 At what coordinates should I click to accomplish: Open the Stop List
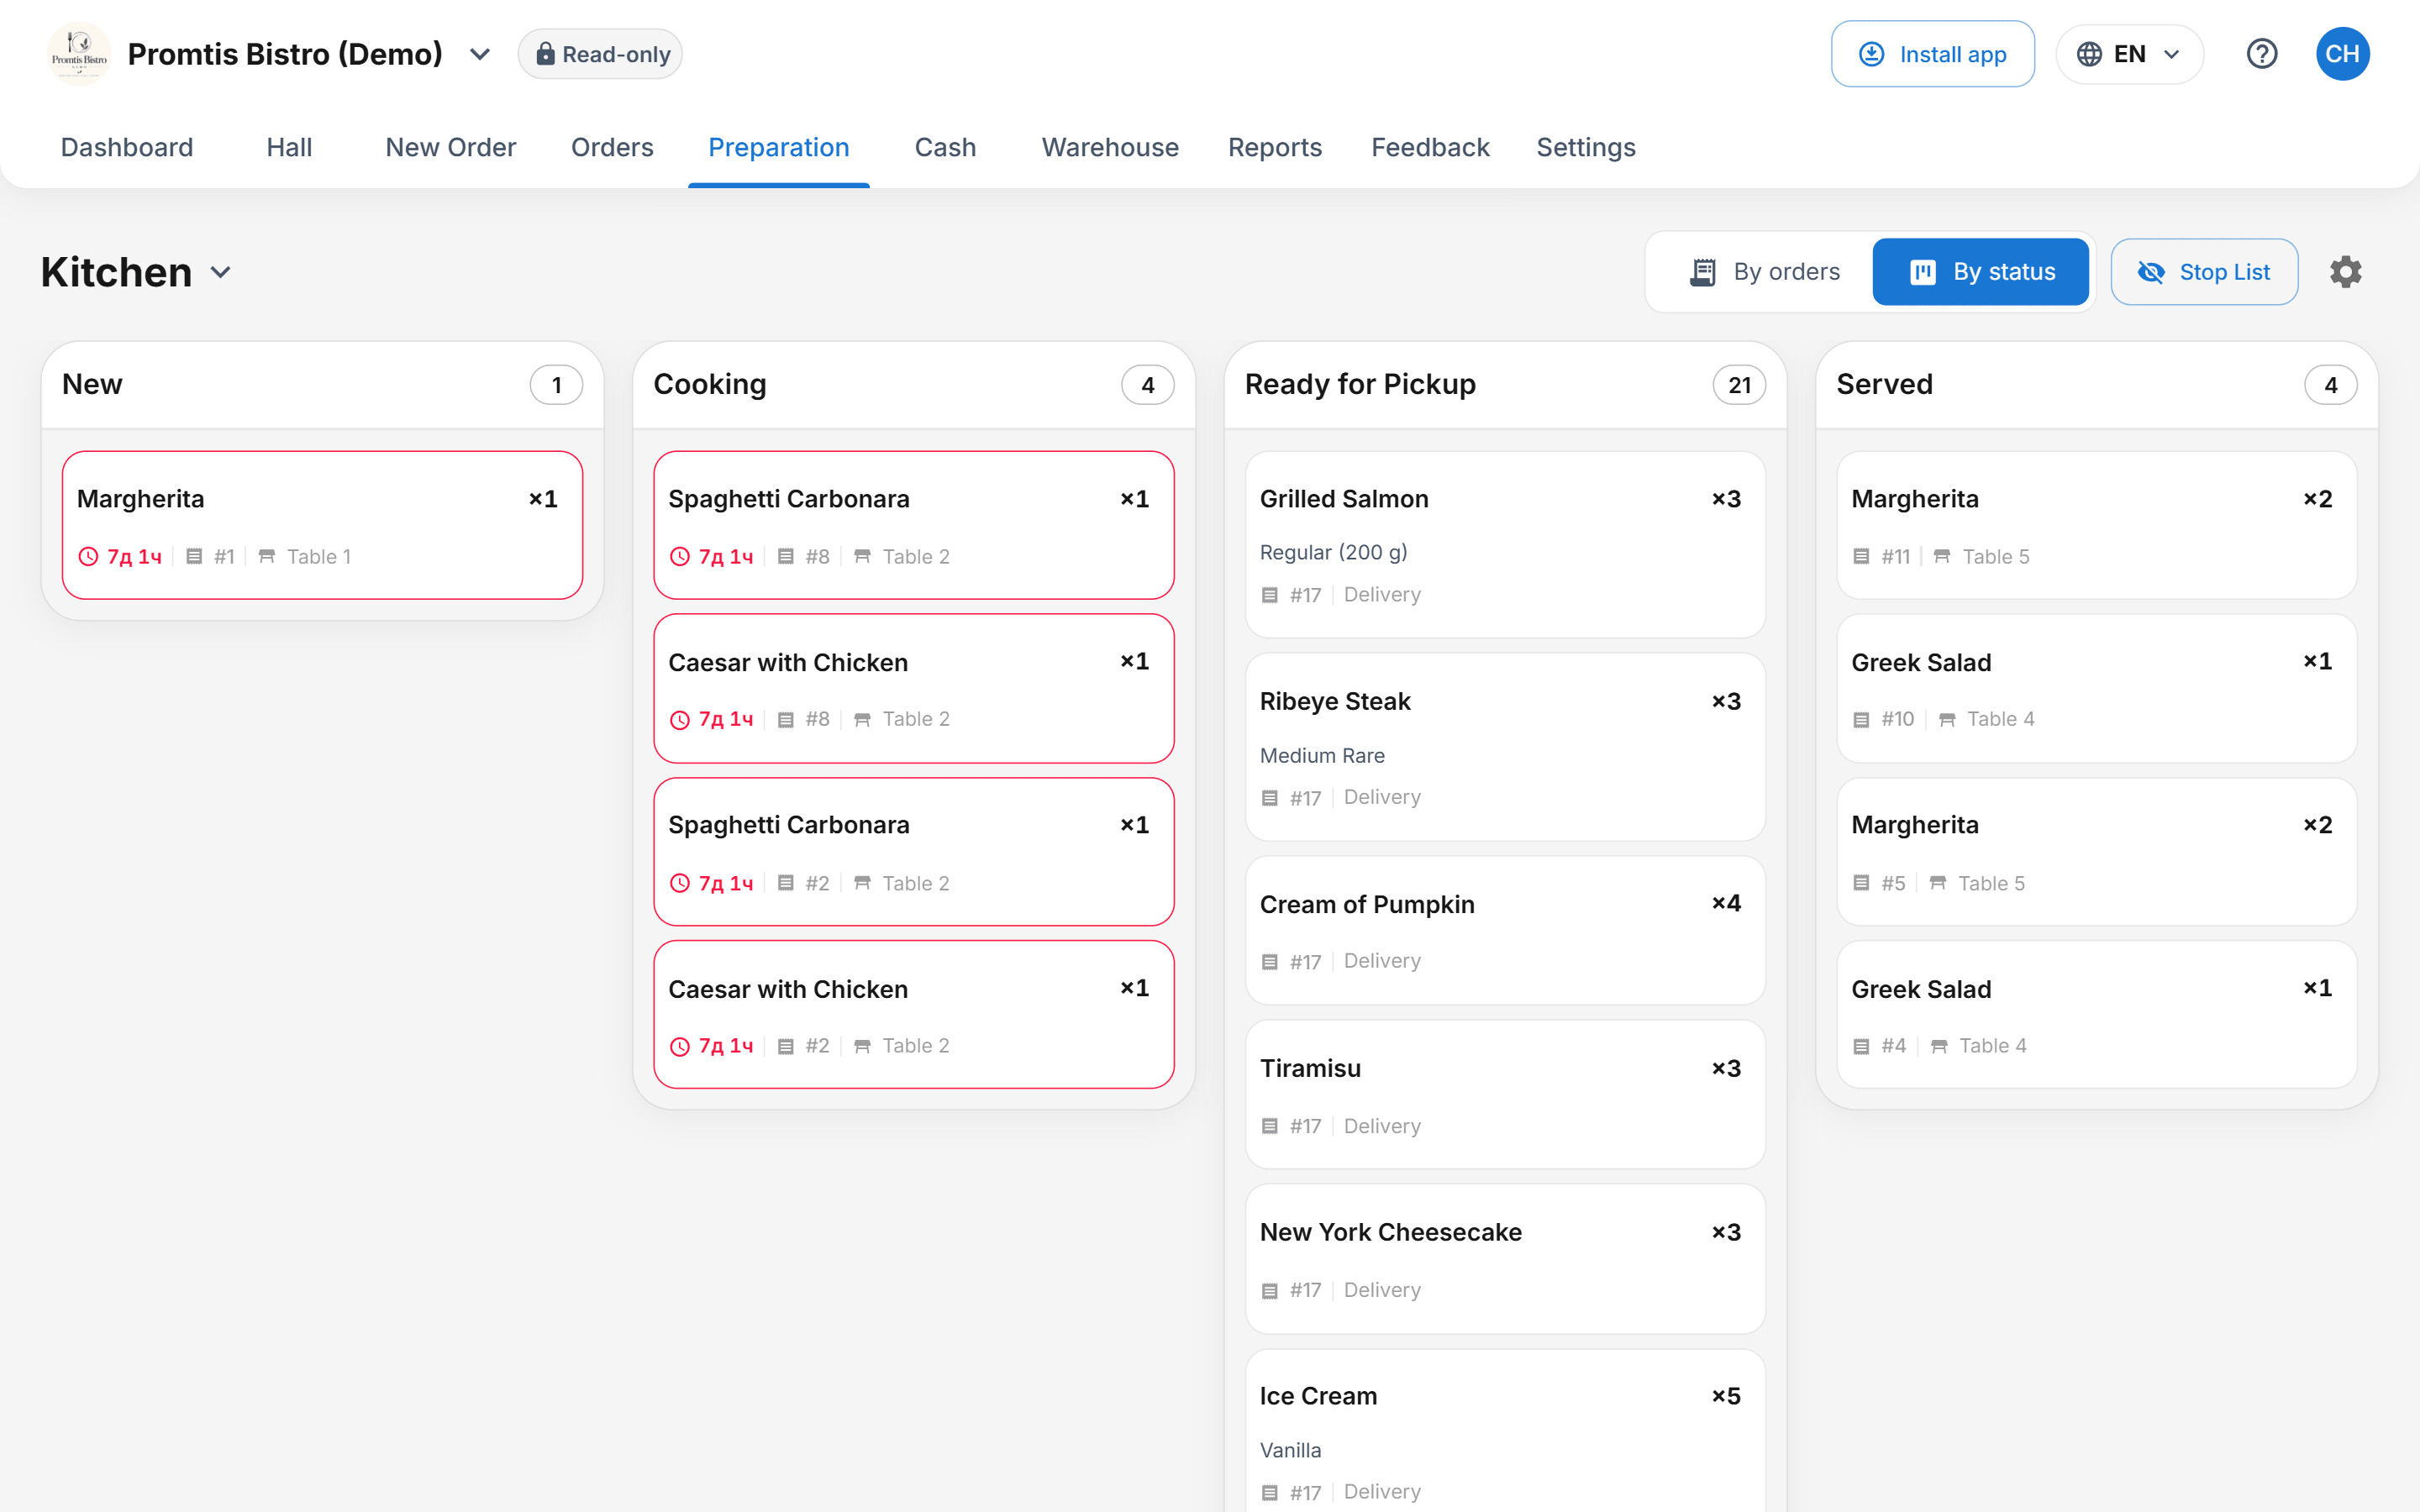coord(2204,272)
